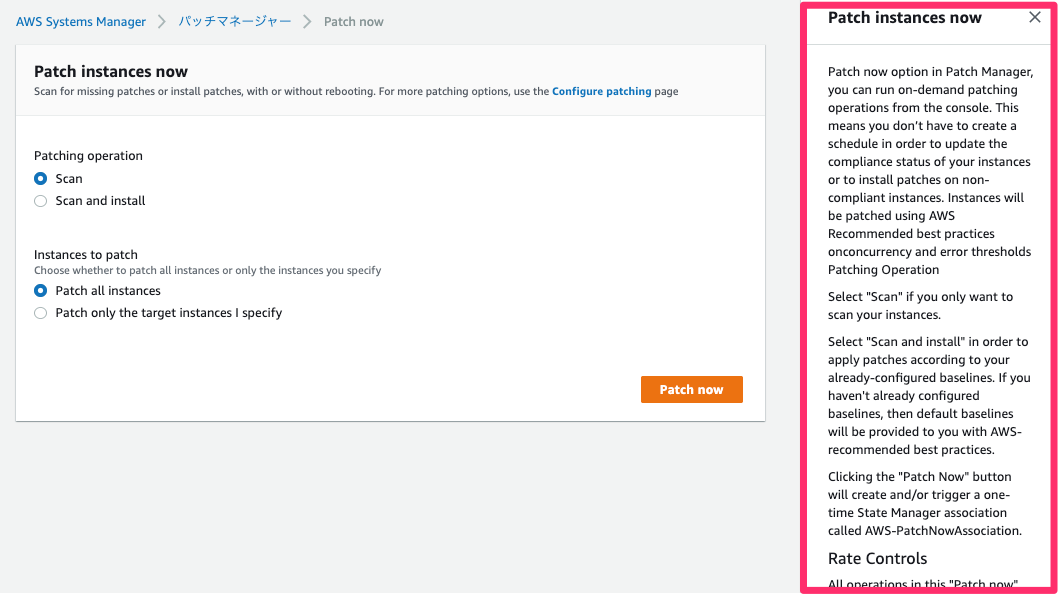Click the Instances to patch section label
1058x594 pixels.
point(86,254)
